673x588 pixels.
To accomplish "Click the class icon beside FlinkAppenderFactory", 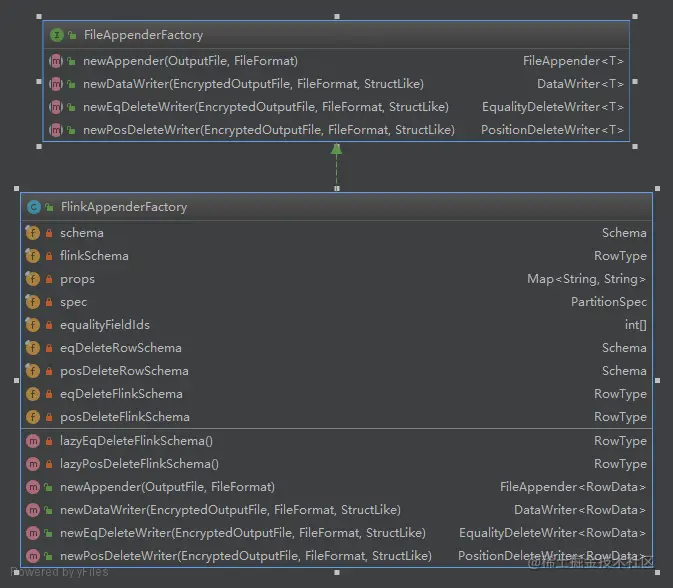I will (x=33, y=207).
